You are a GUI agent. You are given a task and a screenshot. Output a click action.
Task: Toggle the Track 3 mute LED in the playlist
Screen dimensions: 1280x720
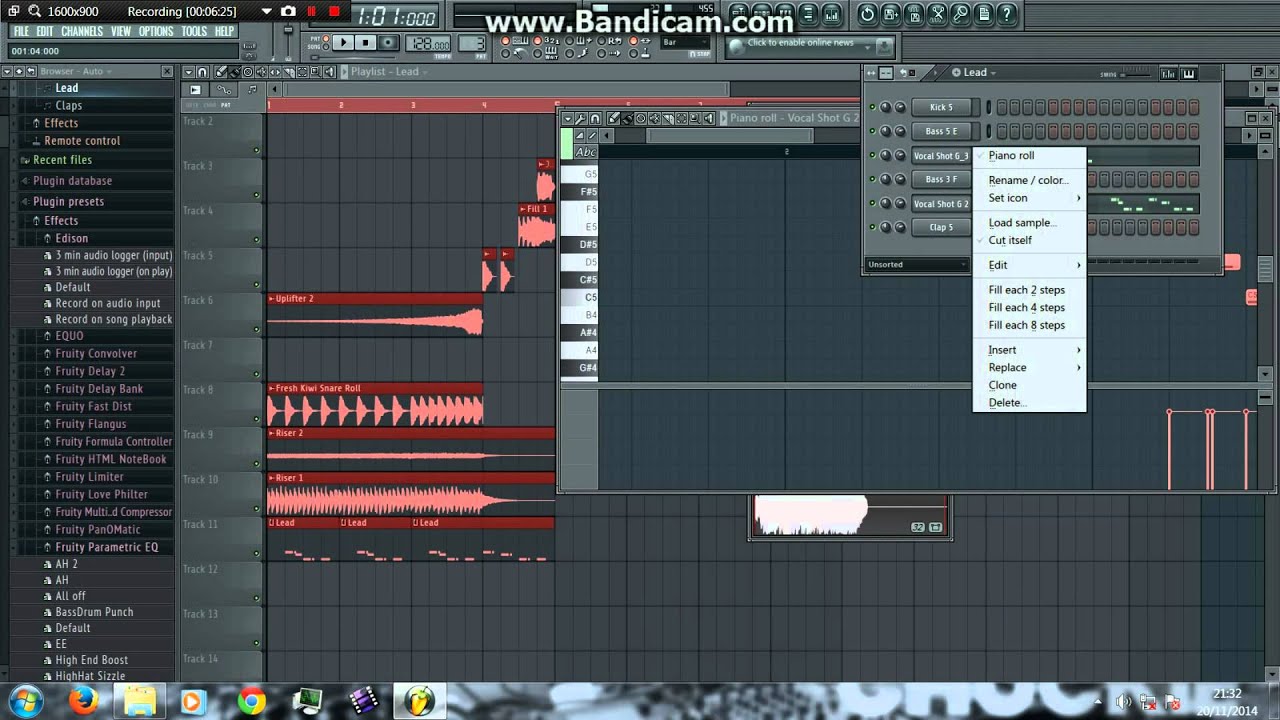tap(257, 195)
